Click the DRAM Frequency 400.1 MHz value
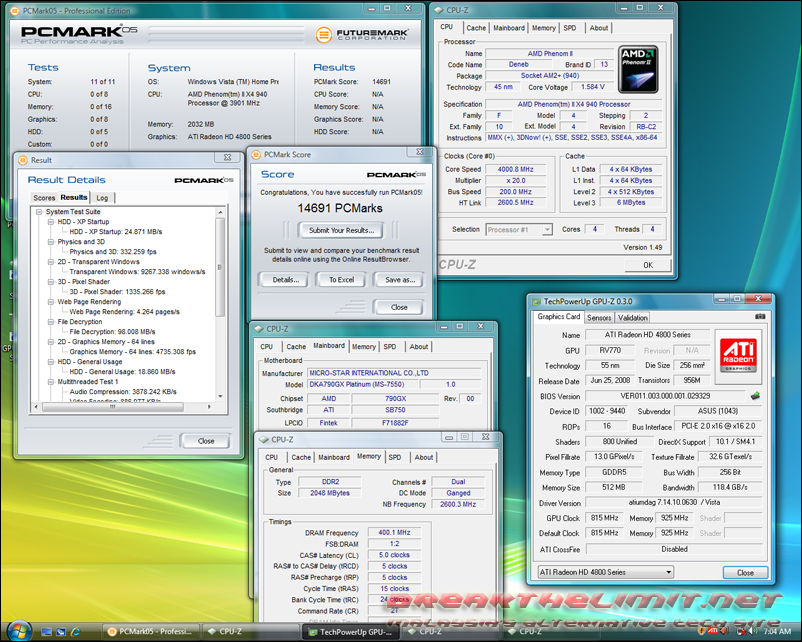 pyautogui.click(x=394, y=533)
